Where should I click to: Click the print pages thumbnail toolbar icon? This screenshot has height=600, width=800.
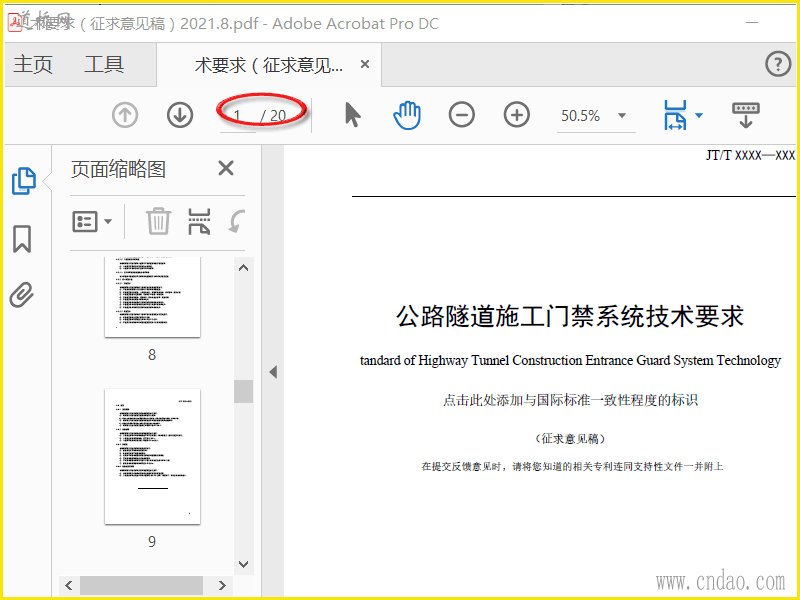click(199, 221)
